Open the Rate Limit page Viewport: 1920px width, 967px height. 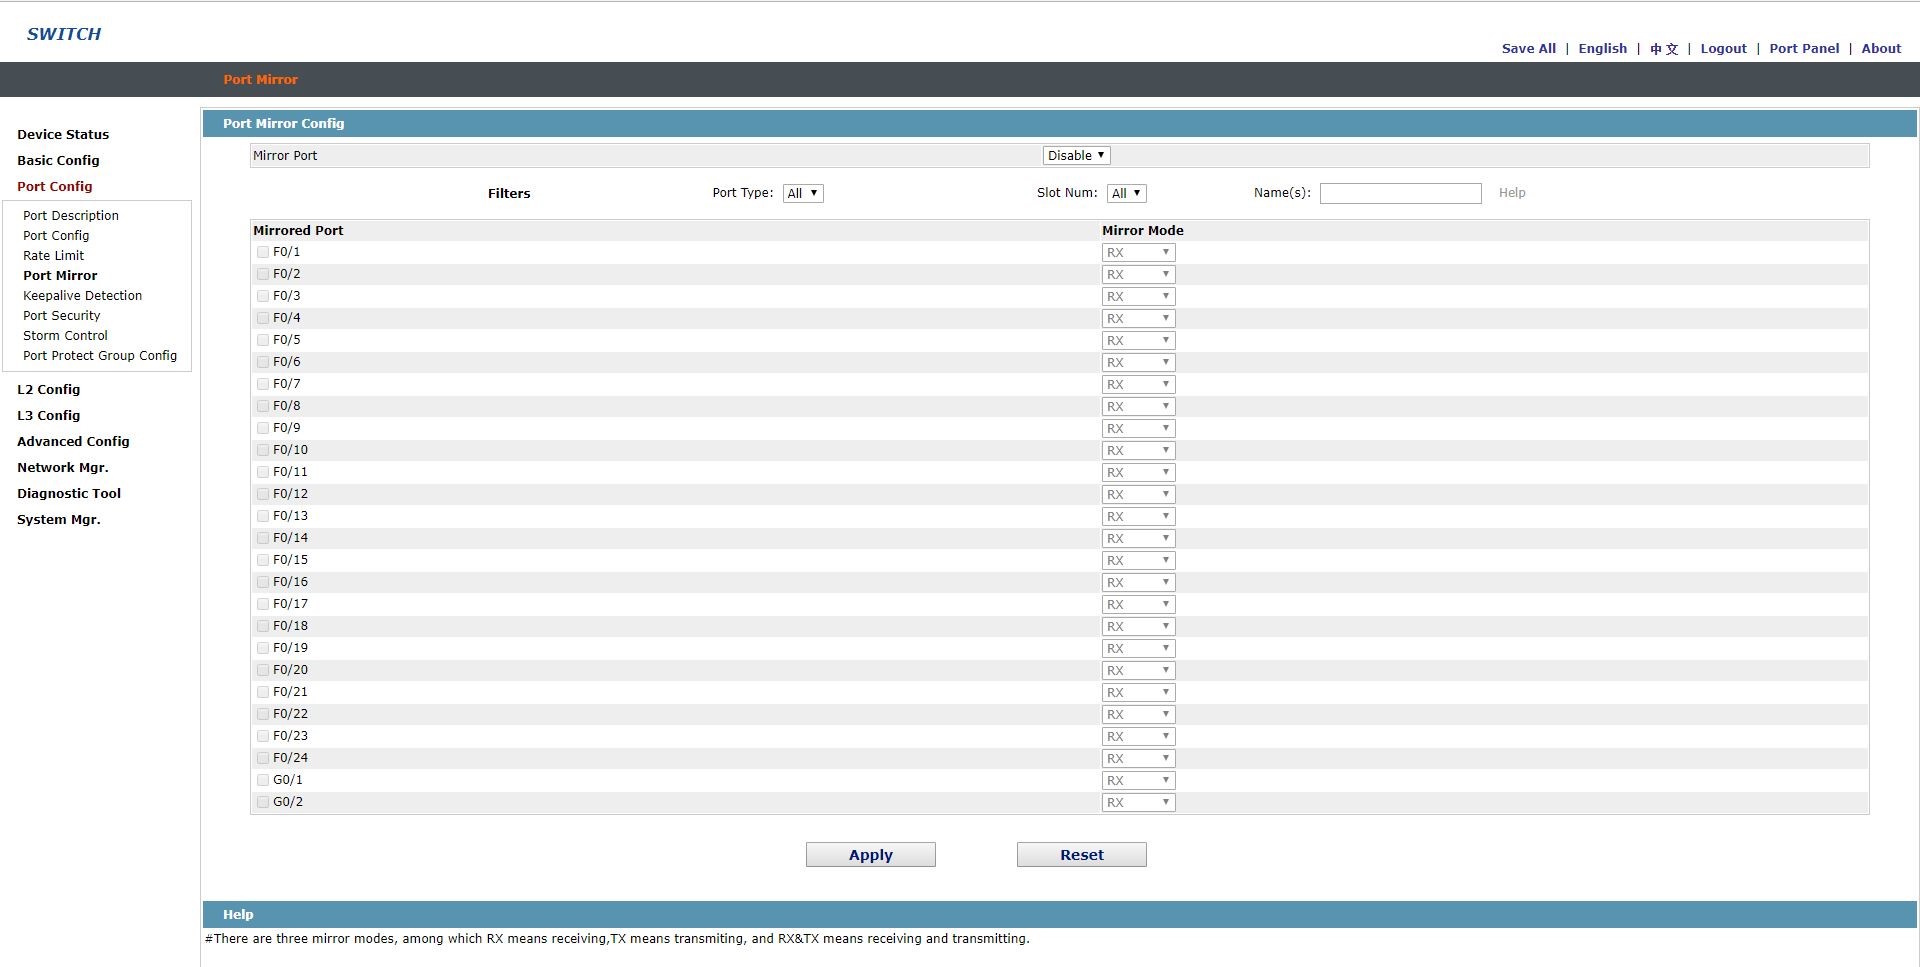[x=53, y=256]
